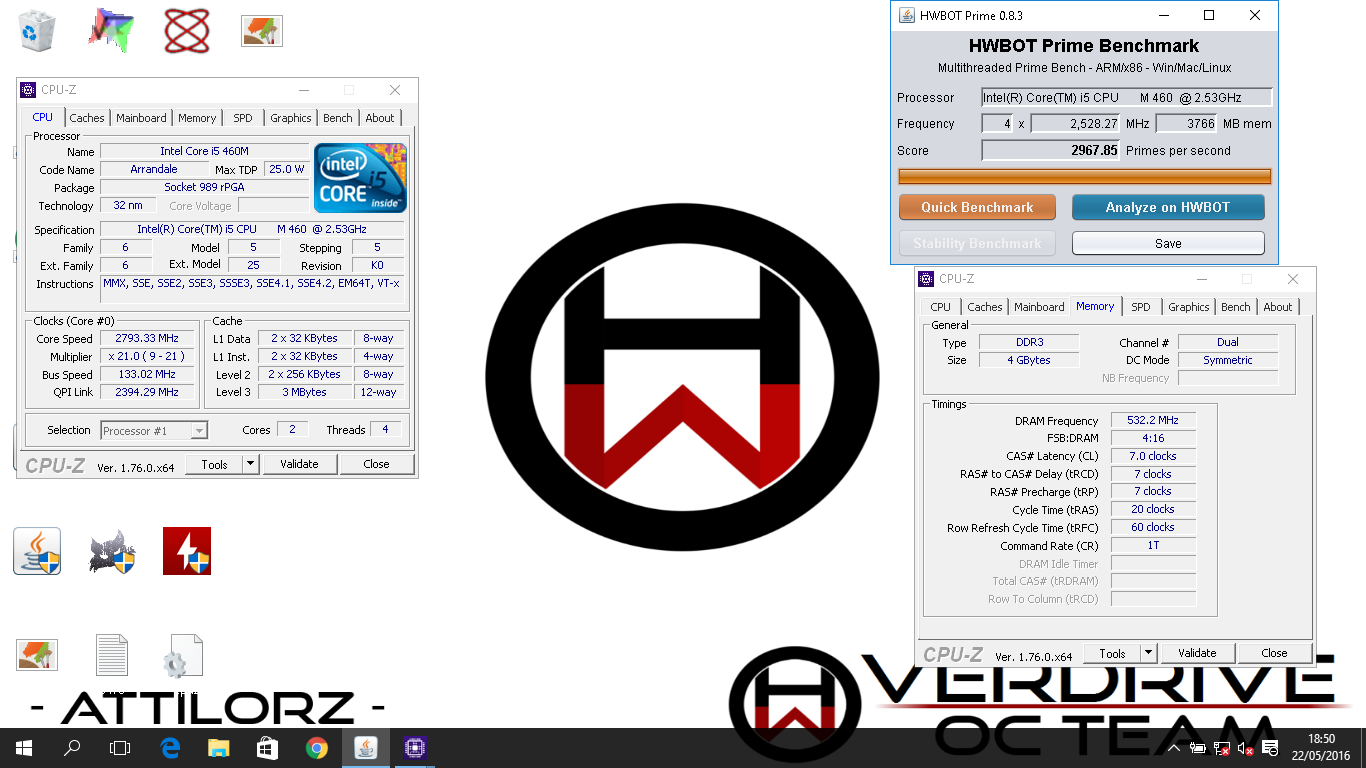Click the orange HWBOT benchmark progress bar

coord(1084,177)
